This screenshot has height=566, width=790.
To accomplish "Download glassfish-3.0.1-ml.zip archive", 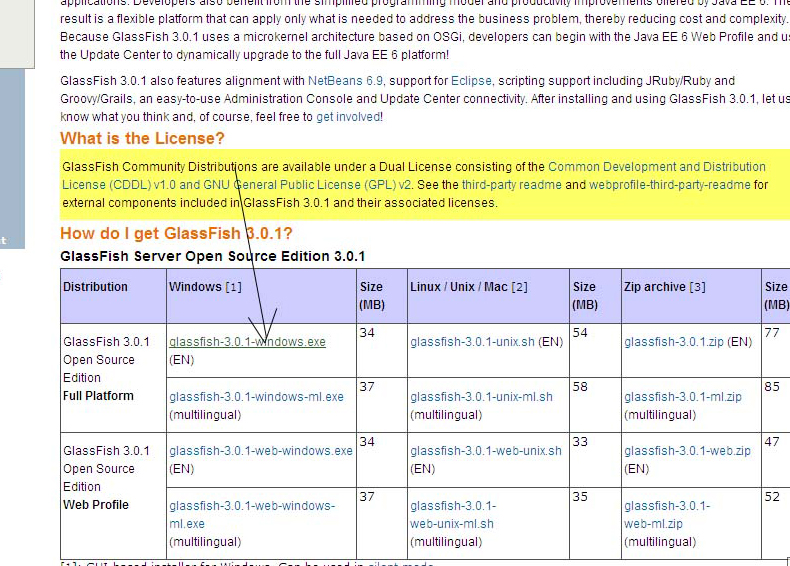I will point(683,397).
